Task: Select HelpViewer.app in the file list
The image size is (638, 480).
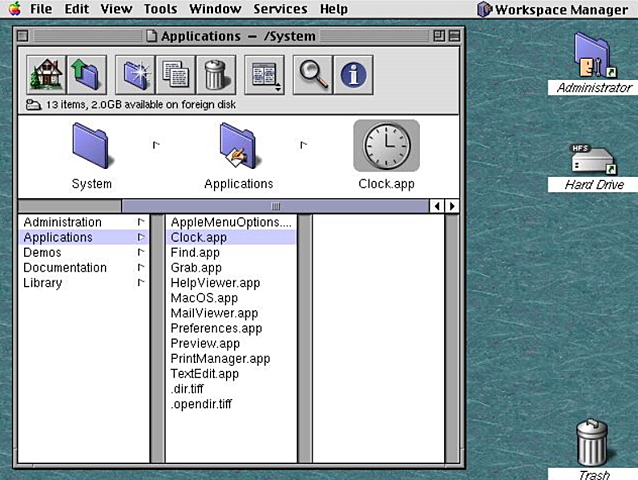Action: pyautogui.click(x=231, y=283)
